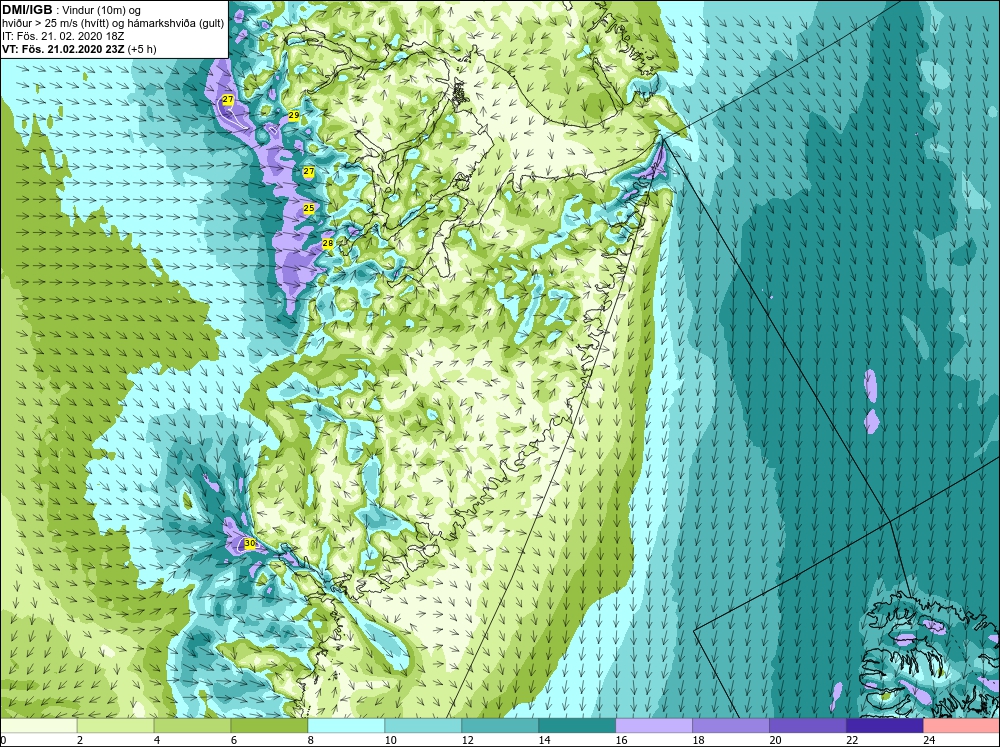Pick the dark indigo 22–24 legend swatch
This screenshot has height=747, width=1000.
click(885, 726)
